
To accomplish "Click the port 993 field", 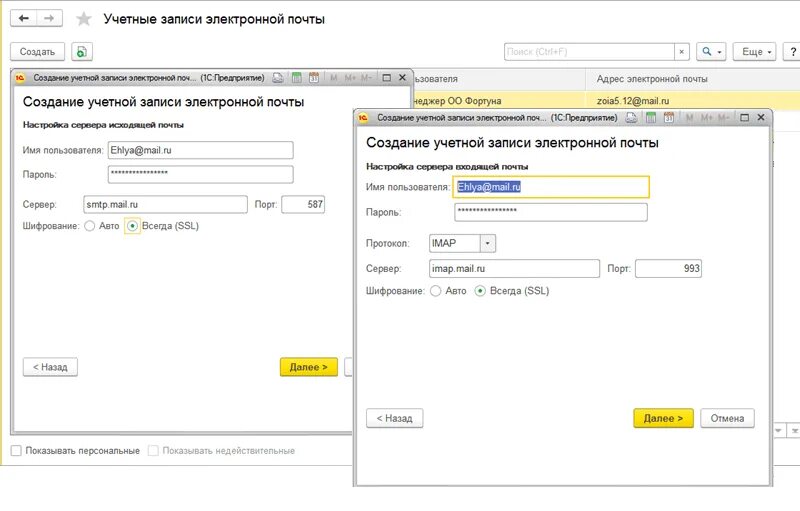I will (668, 269).
